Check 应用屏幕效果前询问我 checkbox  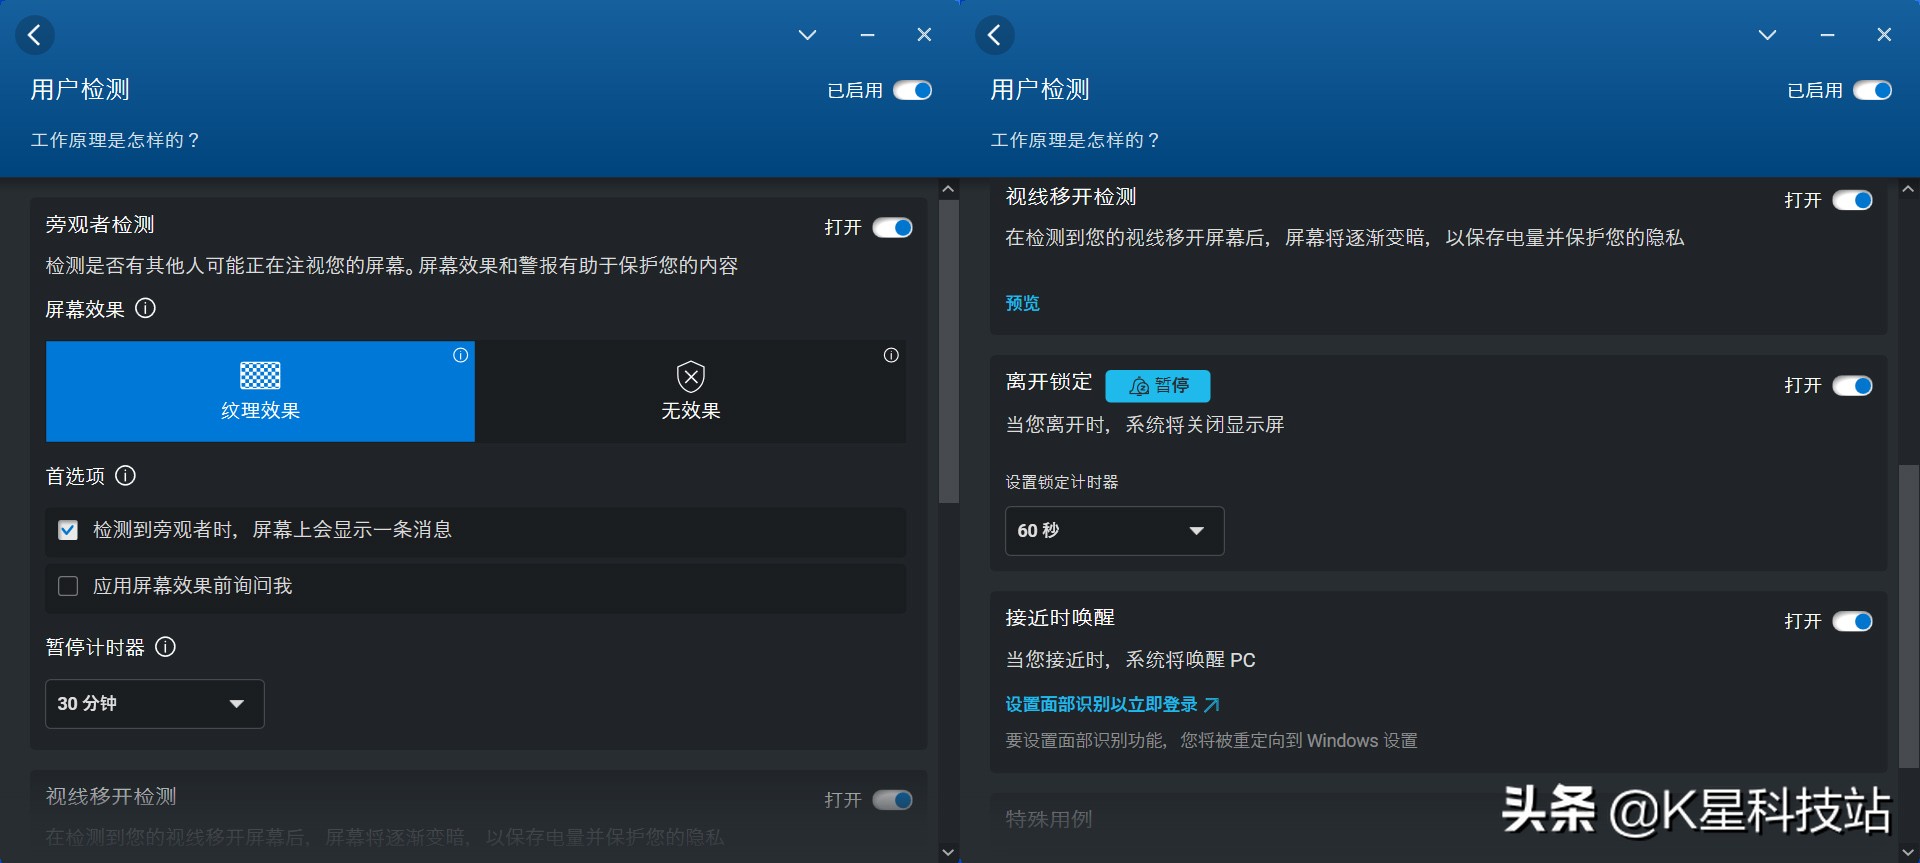tap(68, 586)
